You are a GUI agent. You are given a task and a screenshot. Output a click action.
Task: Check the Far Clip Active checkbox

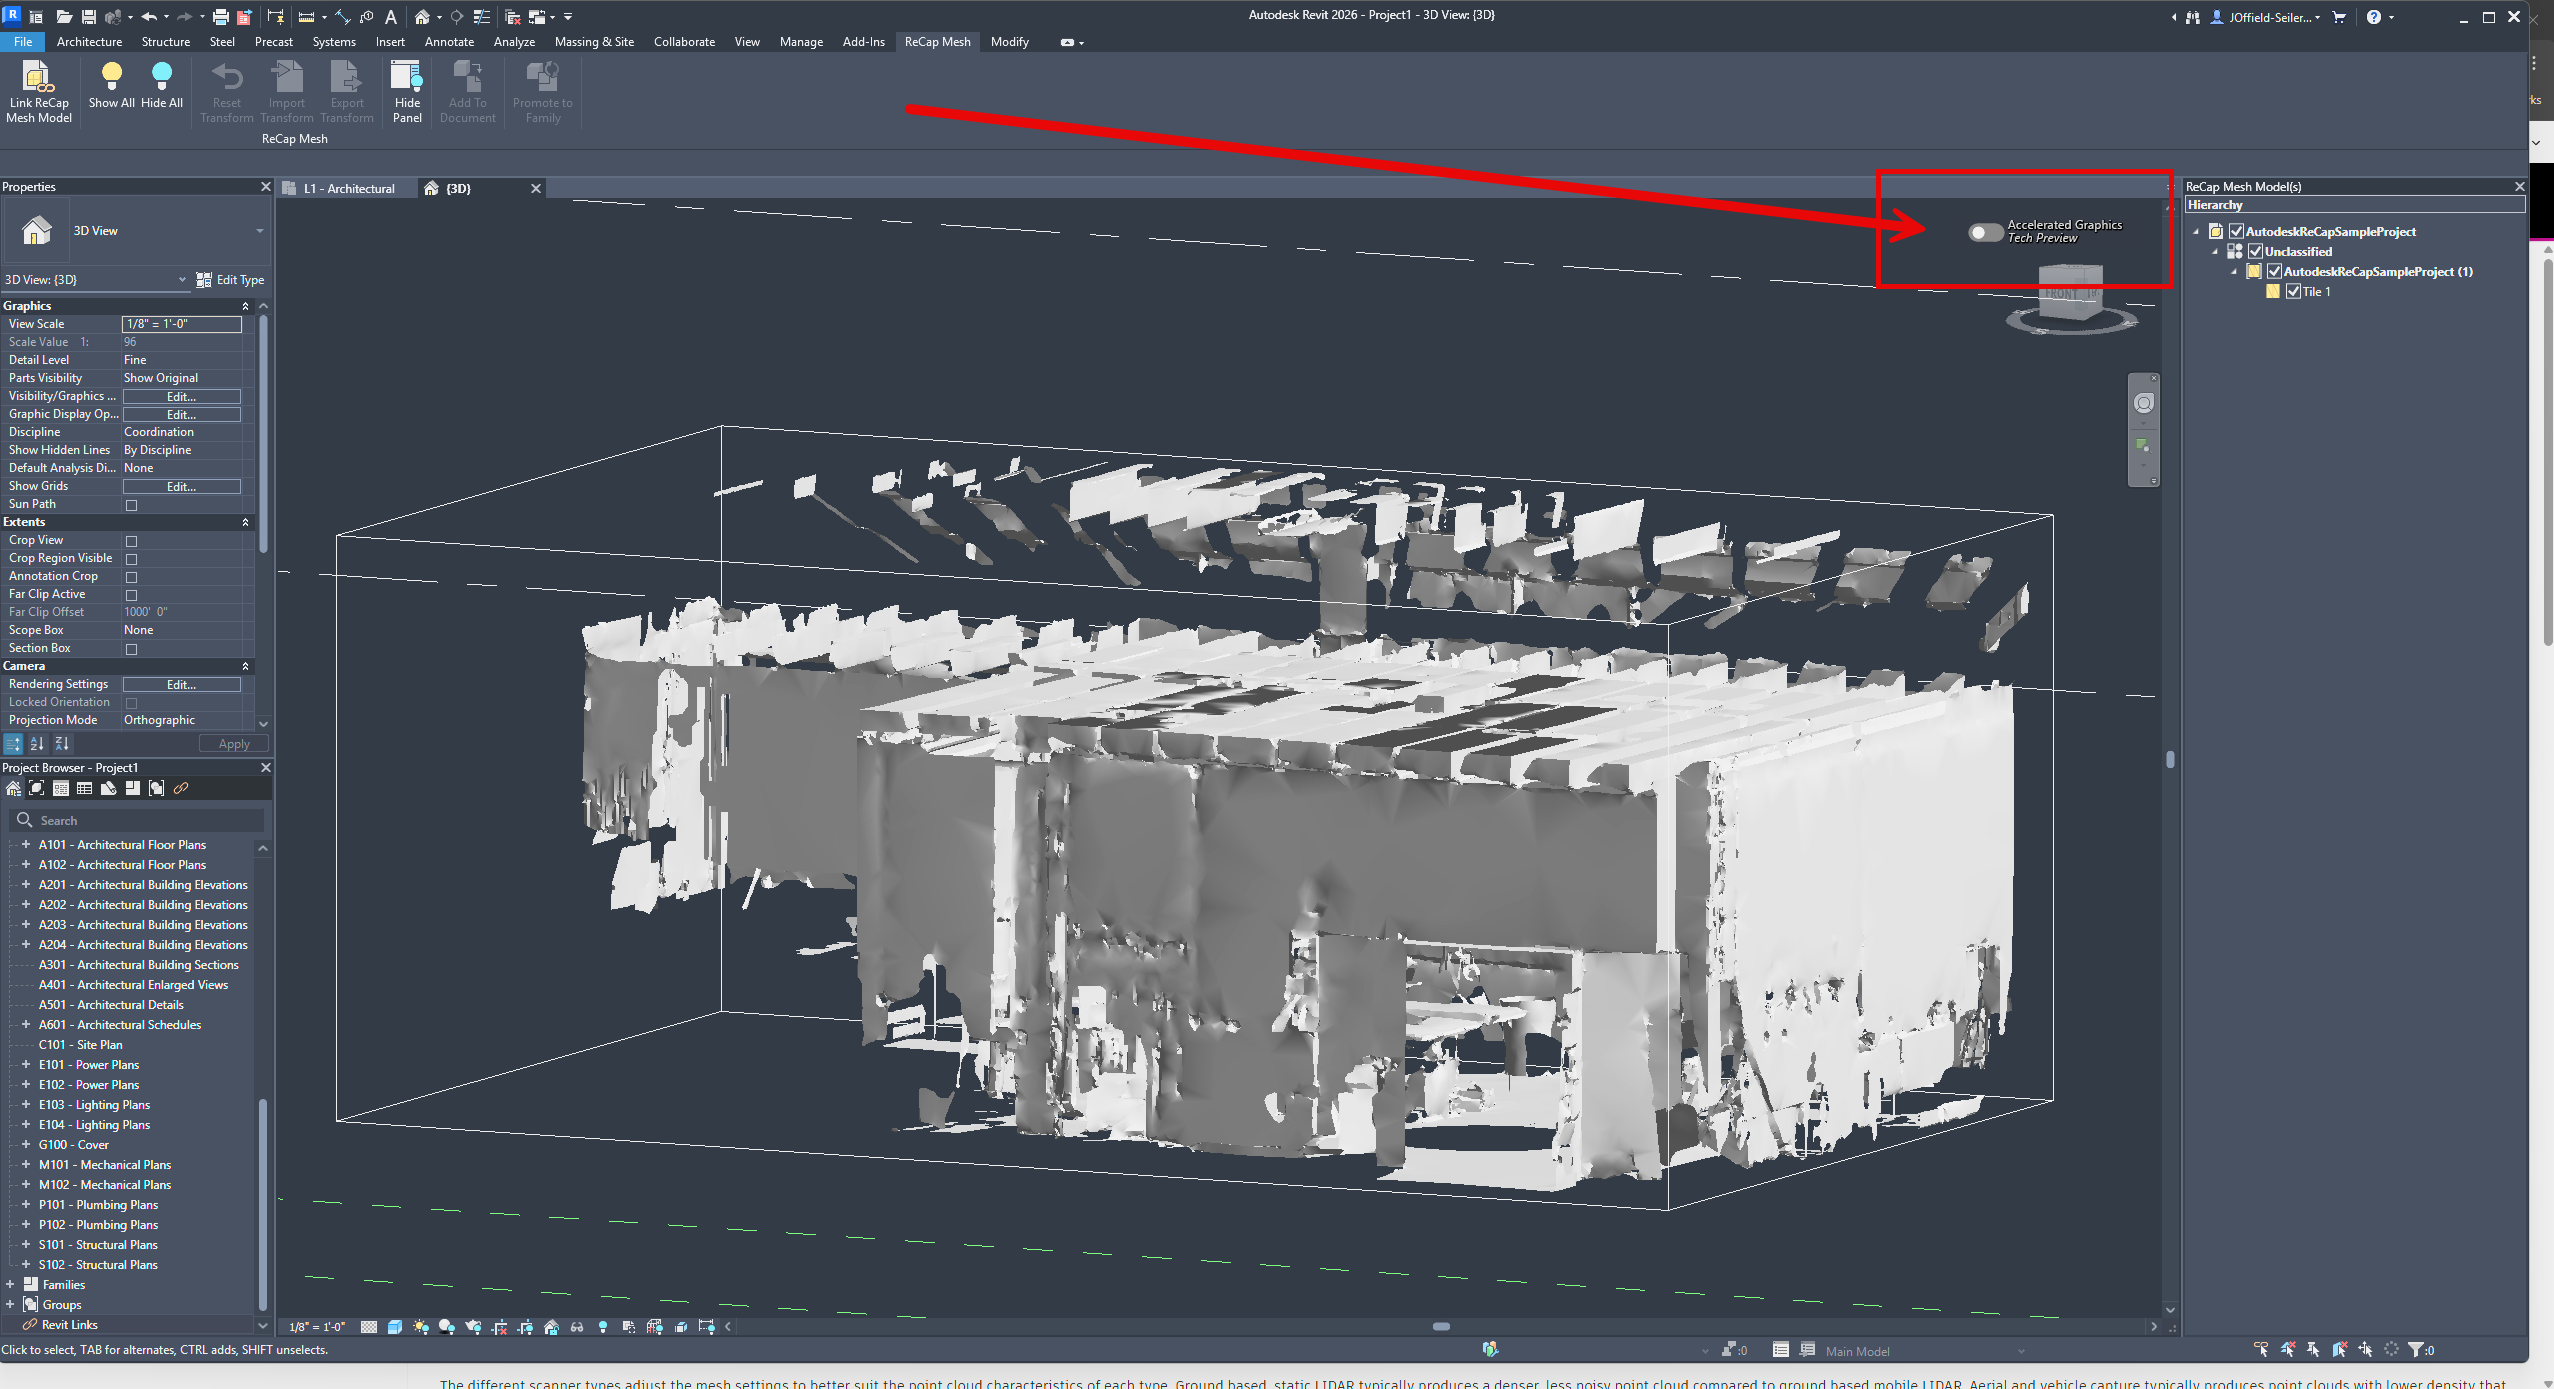tap(131, 595)
